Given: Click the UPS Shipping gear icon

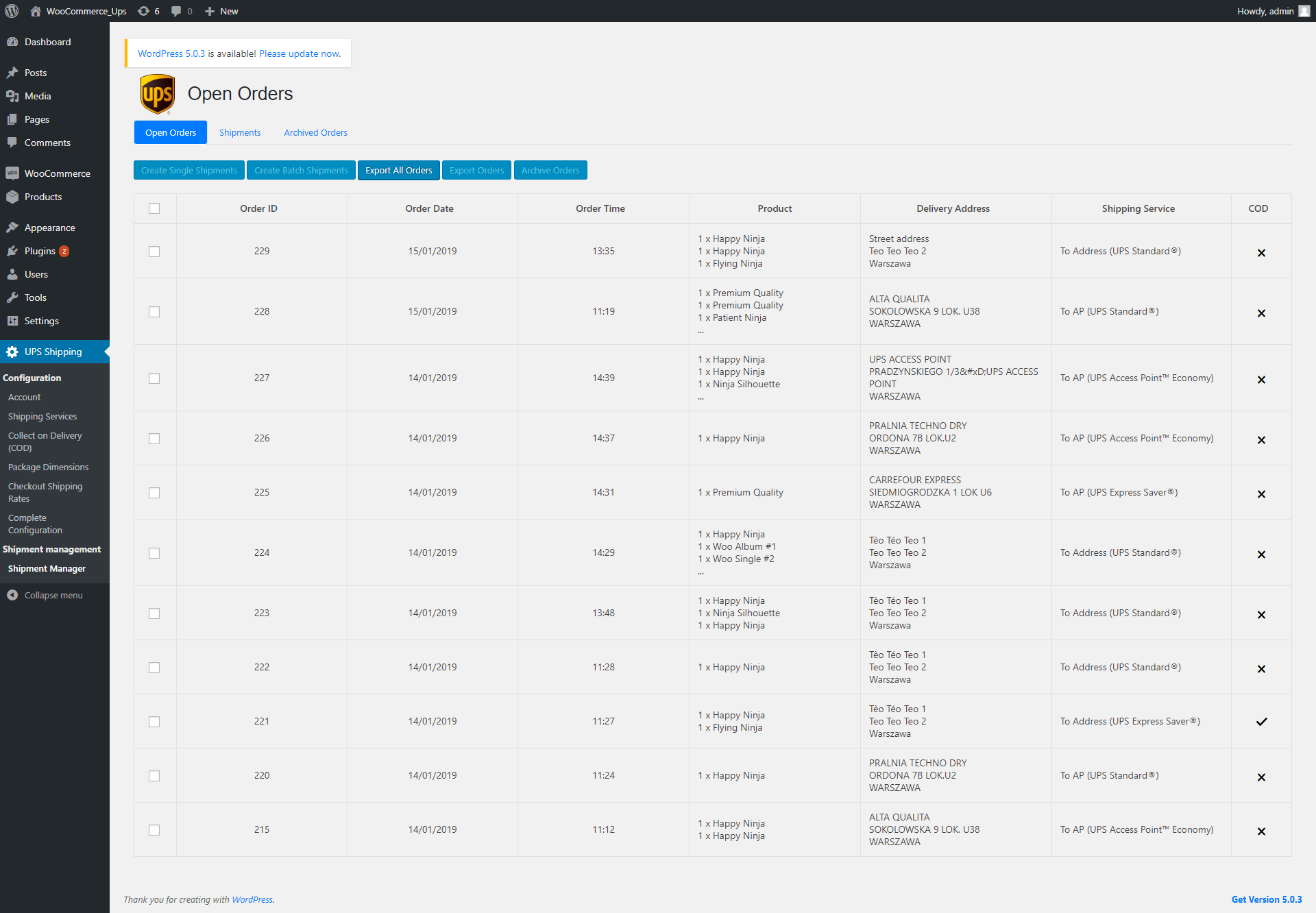Looking at the screenshot, I should click(x=12, y=352).
